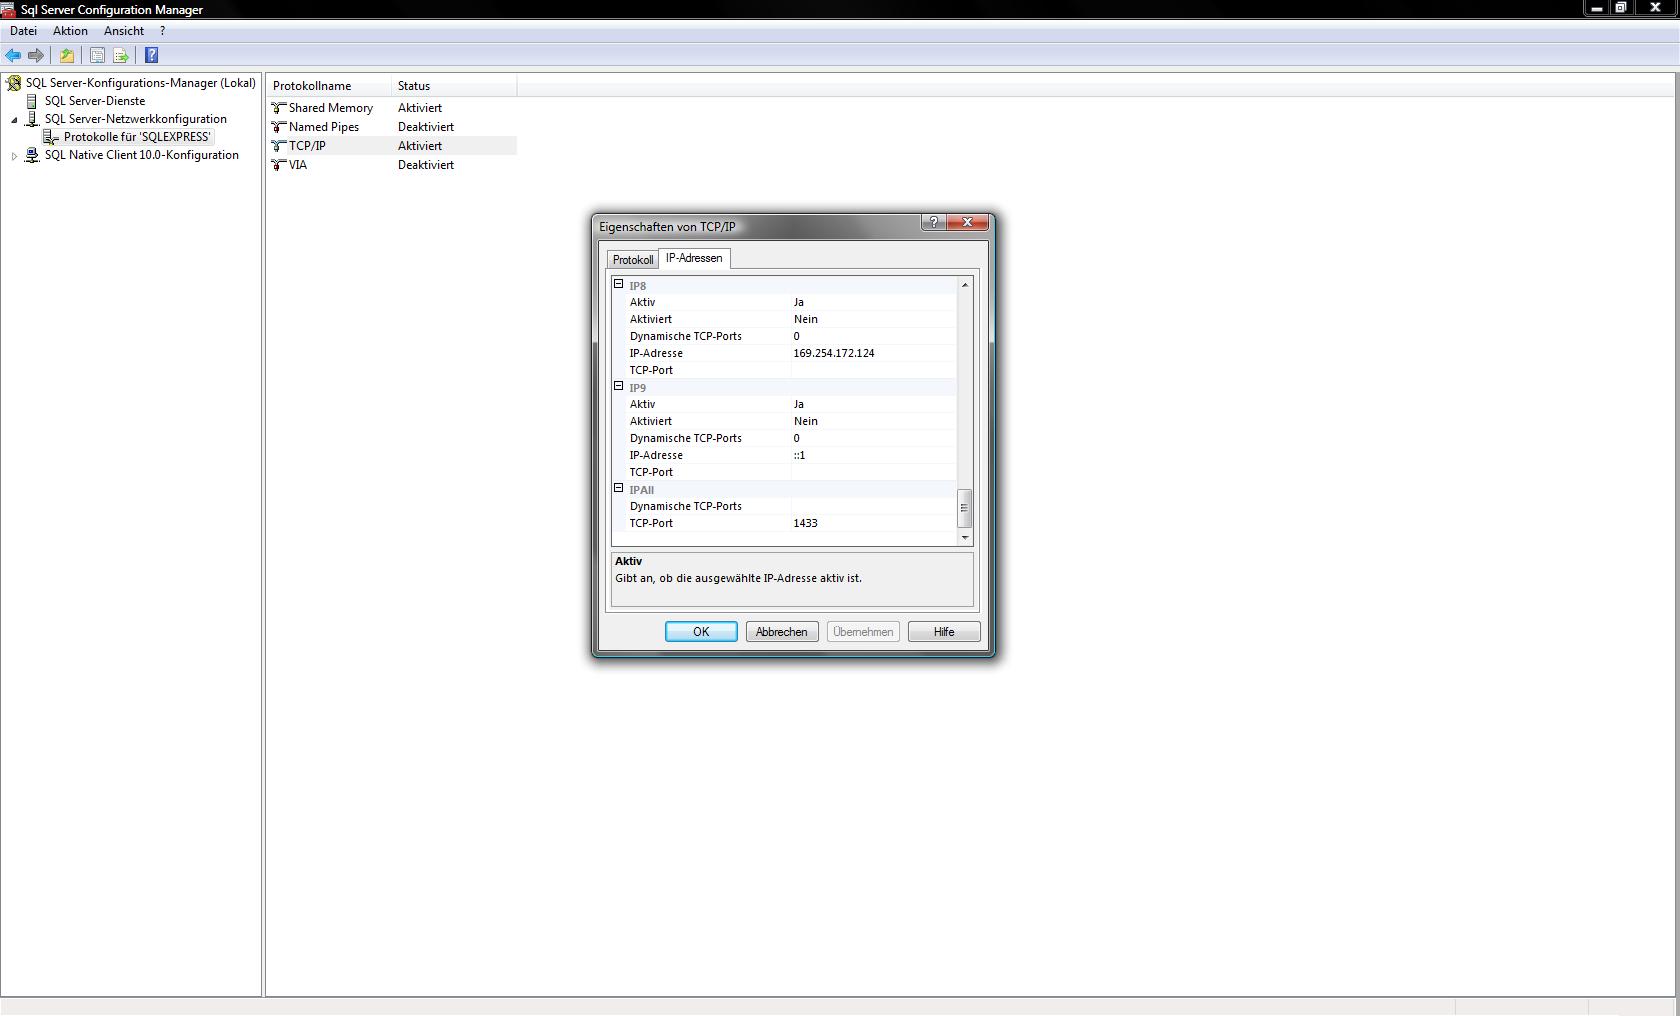Collapse the IPAll section
Viewport: 1680px width, 1016px height.
coord(619,488)
